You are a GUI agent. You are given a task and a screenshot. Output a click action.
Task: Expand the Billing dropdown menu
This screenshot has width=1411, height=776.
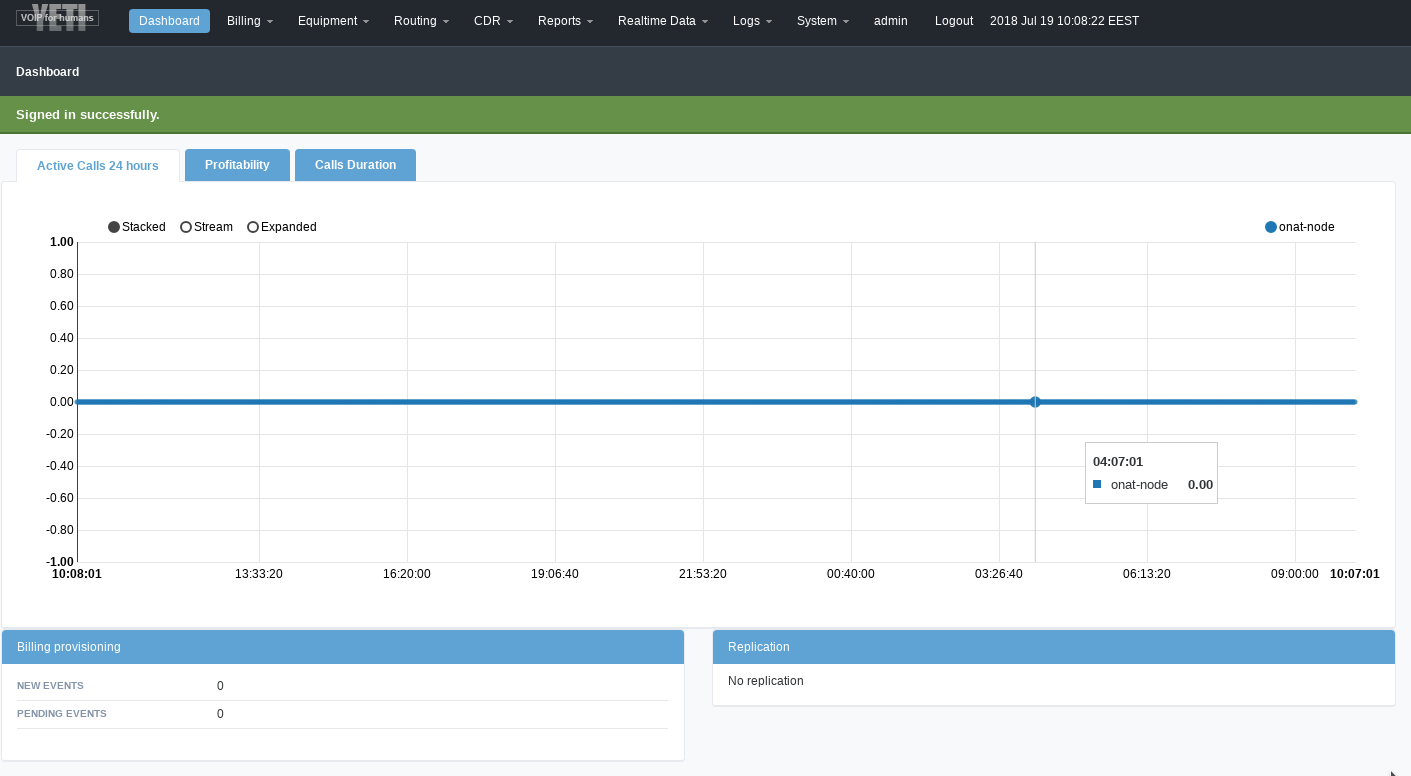coord(250,21)
